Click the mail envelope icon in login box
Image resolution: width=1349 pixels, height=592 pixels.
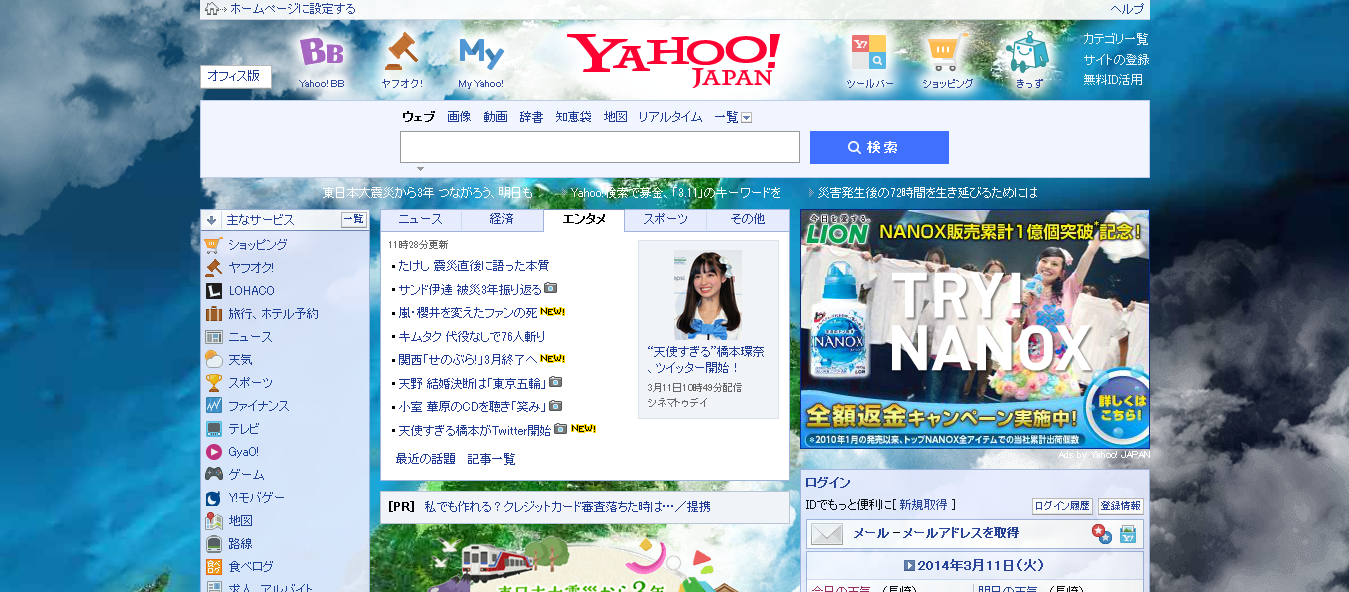[827, 534]
